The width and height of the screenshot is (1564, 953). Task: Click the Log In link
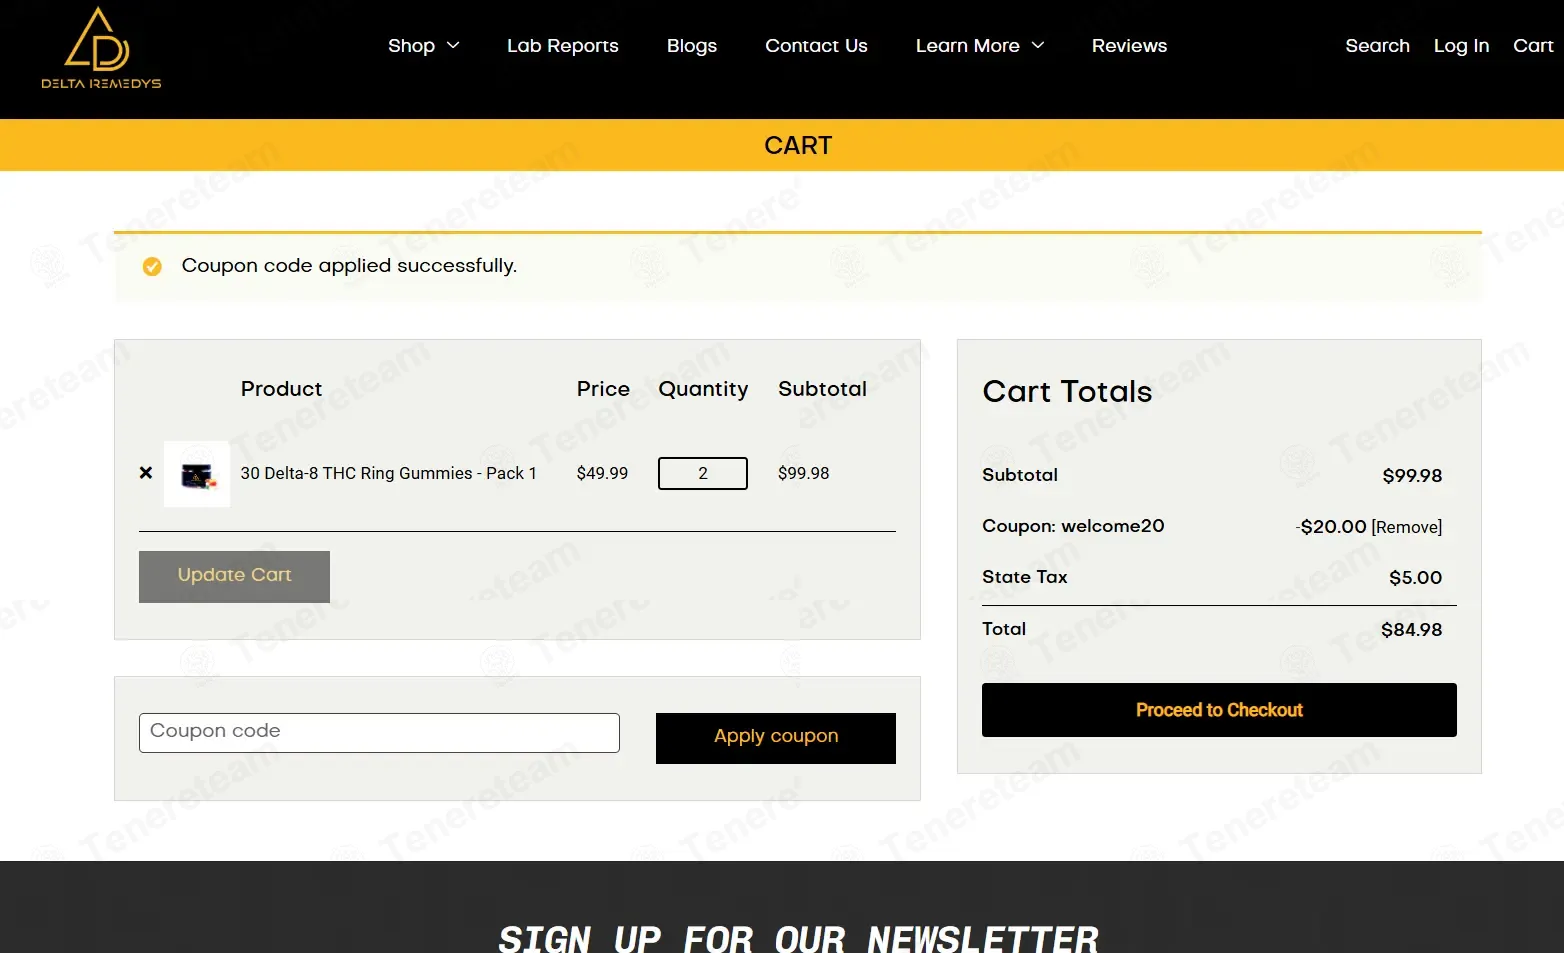[x=1461, y=46]
